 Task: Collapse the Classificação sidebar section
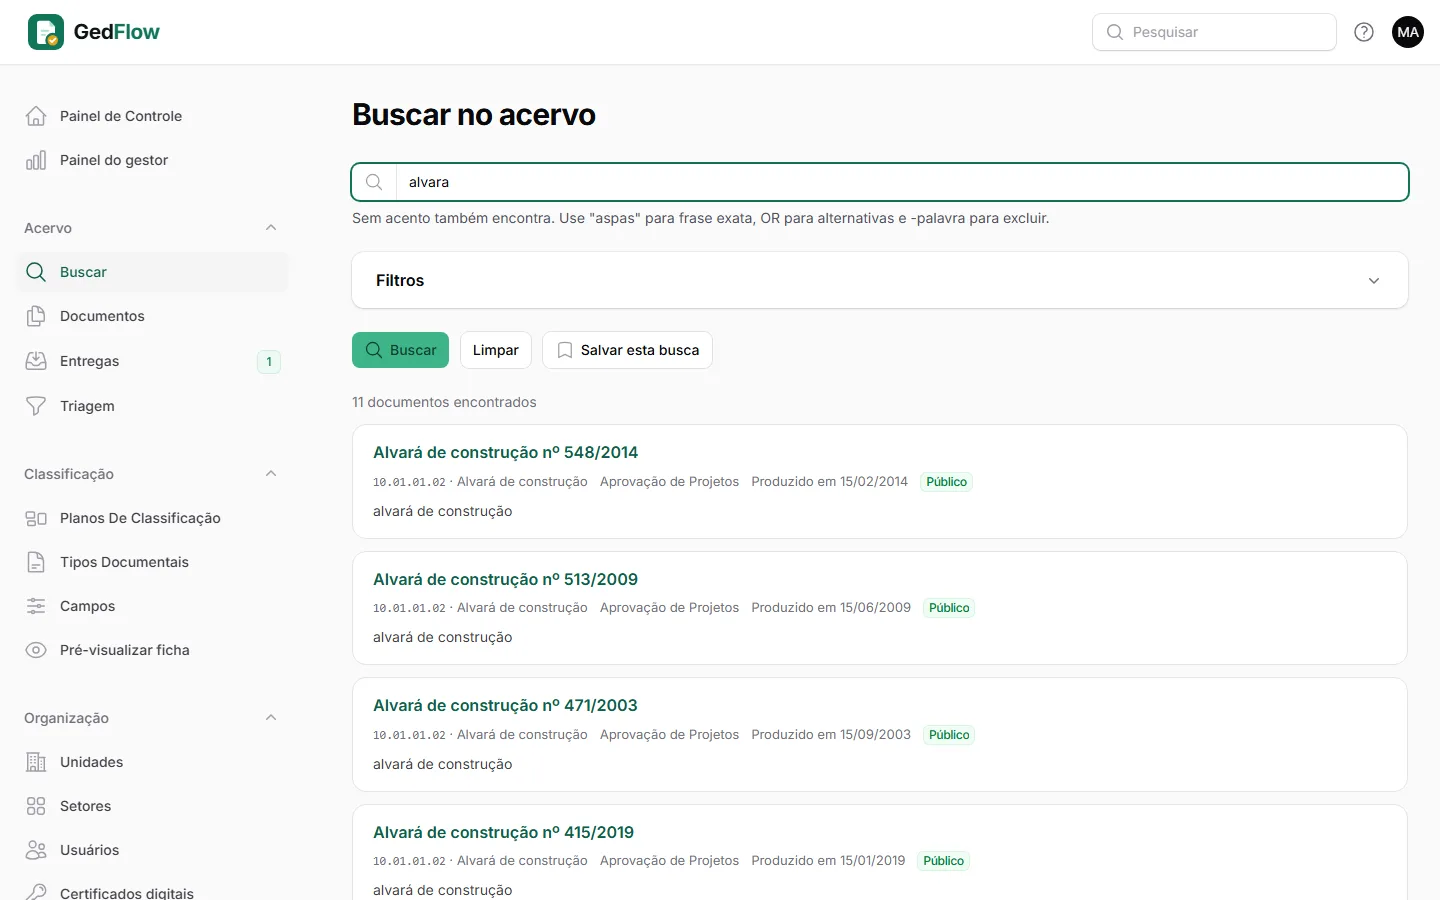[271, 474]
